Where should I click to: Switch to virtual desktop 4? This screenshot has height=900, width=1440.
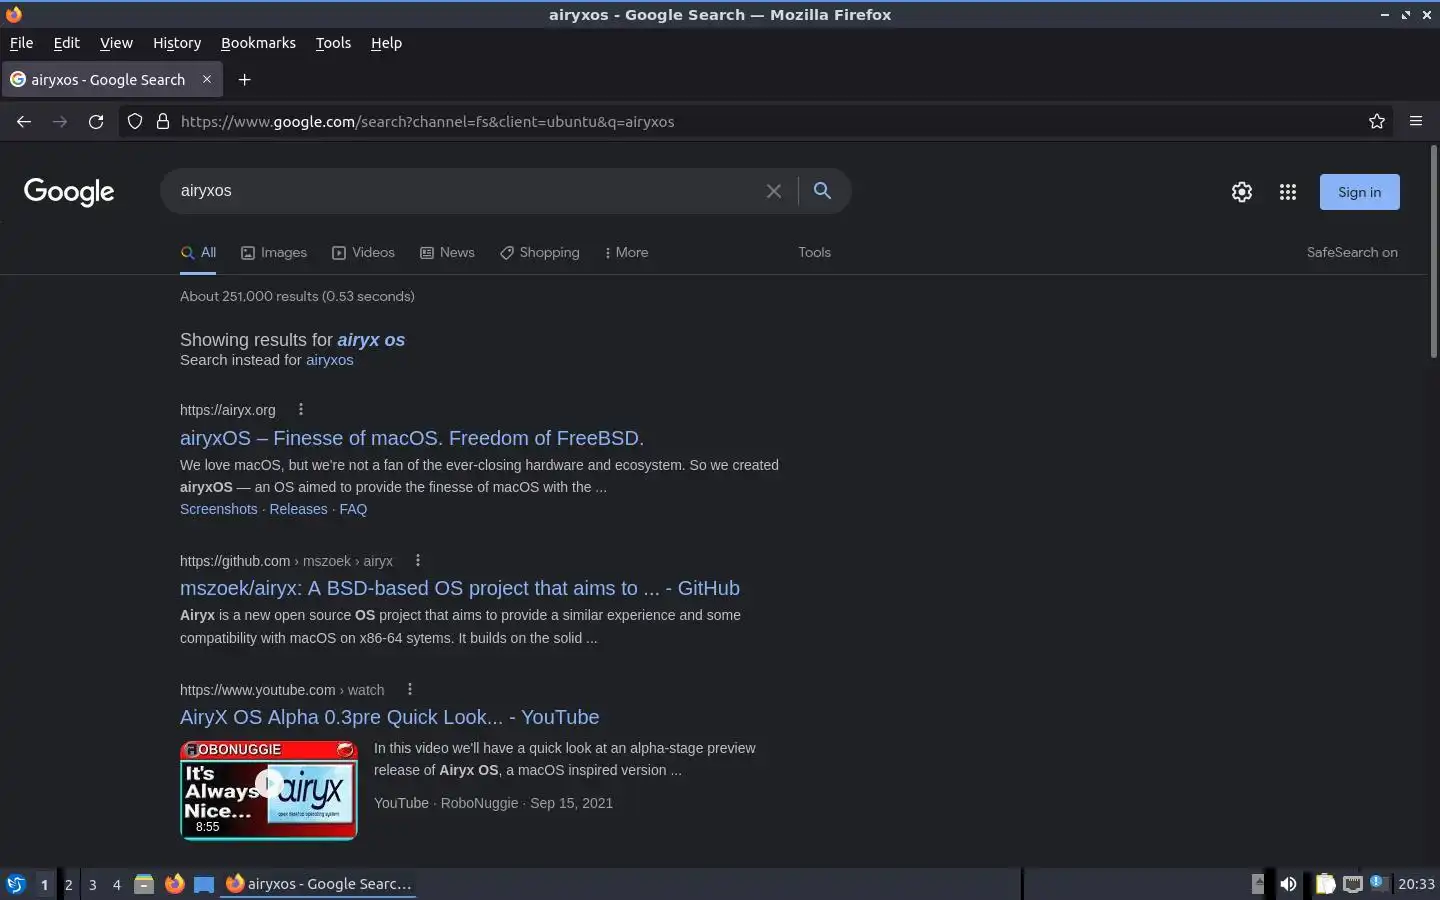(116, 884)
